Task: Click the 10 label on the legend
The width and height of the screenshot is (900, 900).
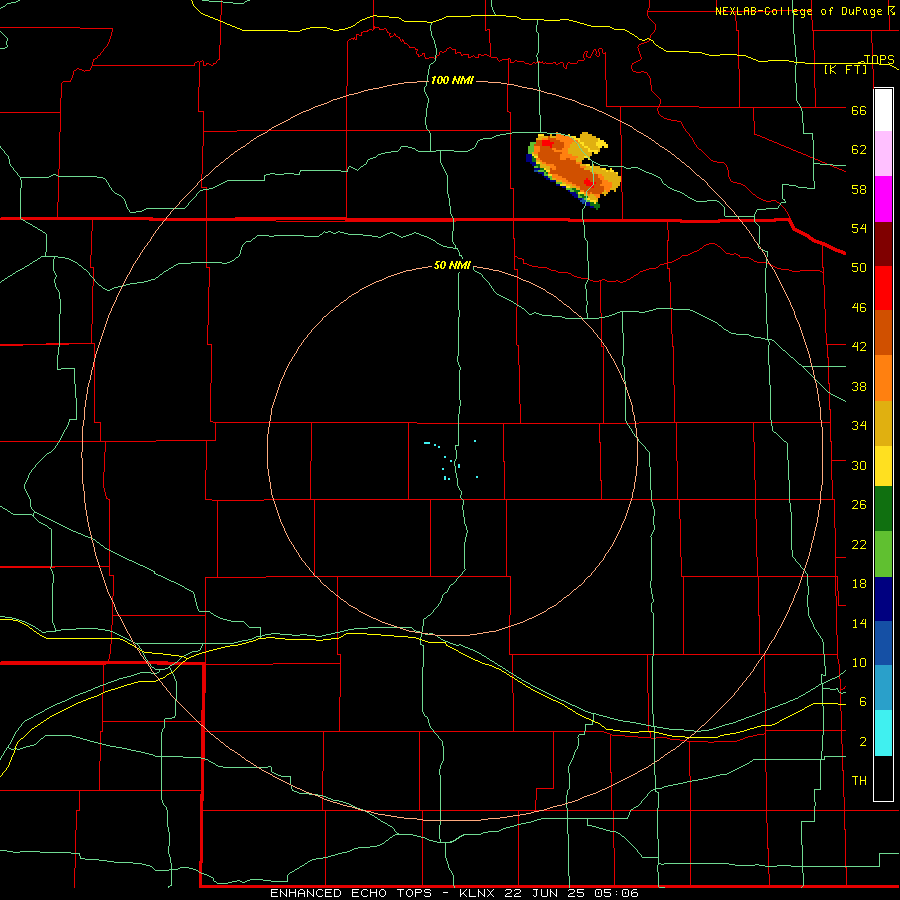Action: click(859, 662)
